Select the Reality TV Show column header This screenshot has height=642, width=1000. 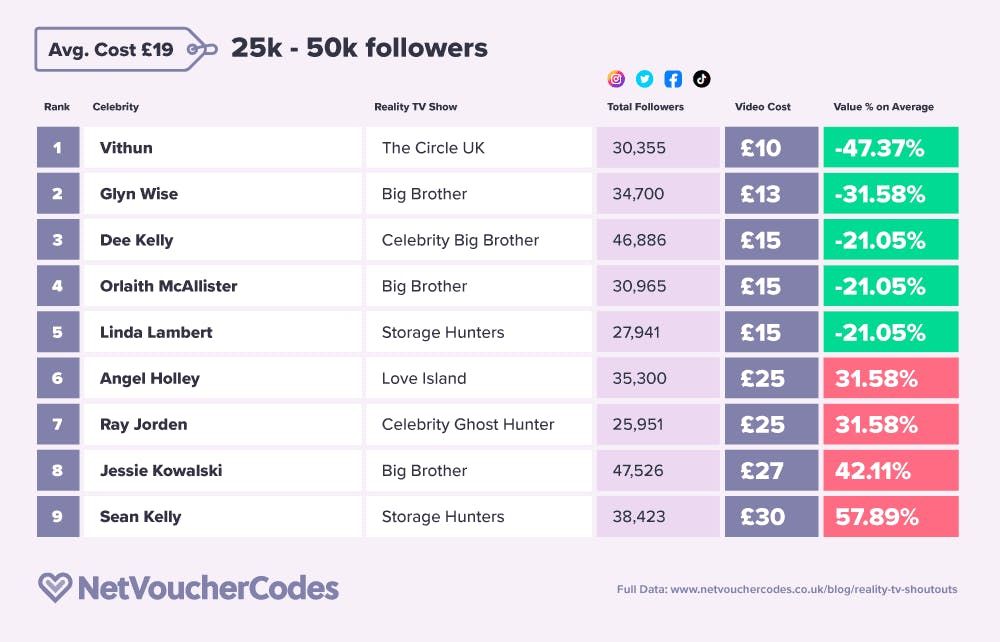click(x=416, y=106)
